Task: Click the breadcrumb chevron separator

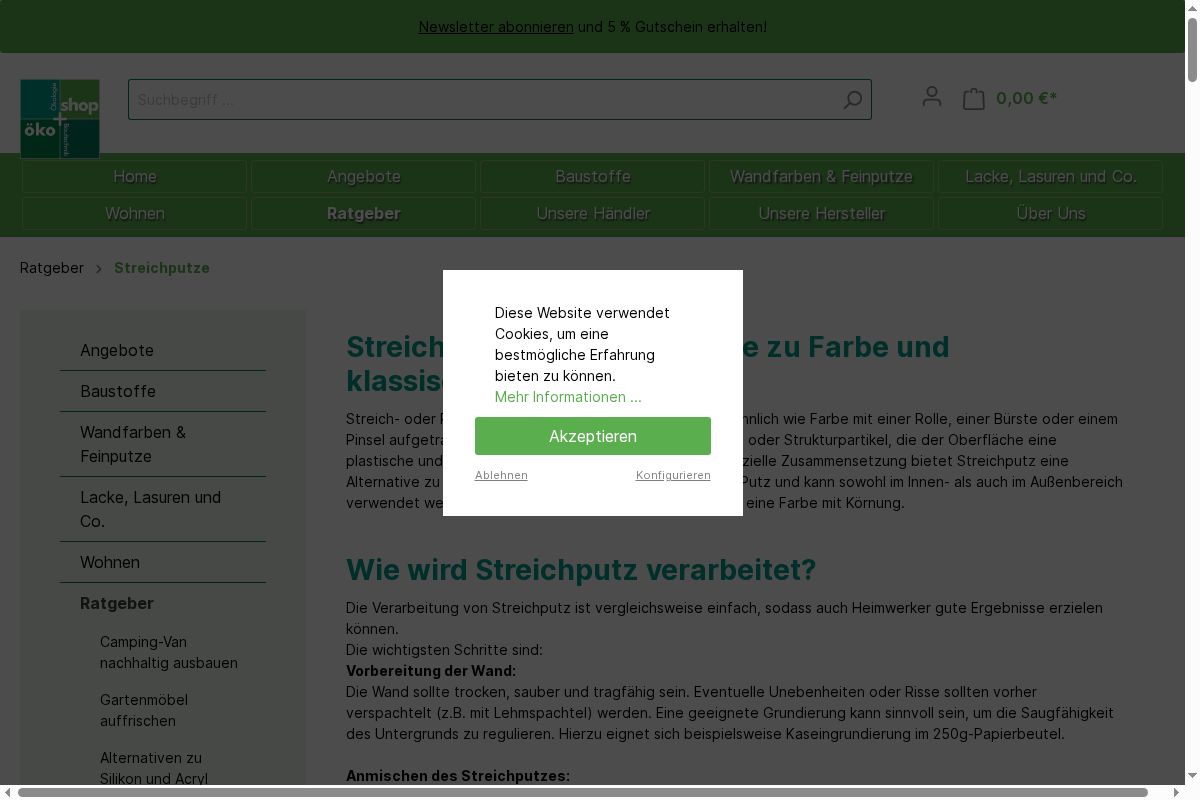Action: [x=99, y=269]
